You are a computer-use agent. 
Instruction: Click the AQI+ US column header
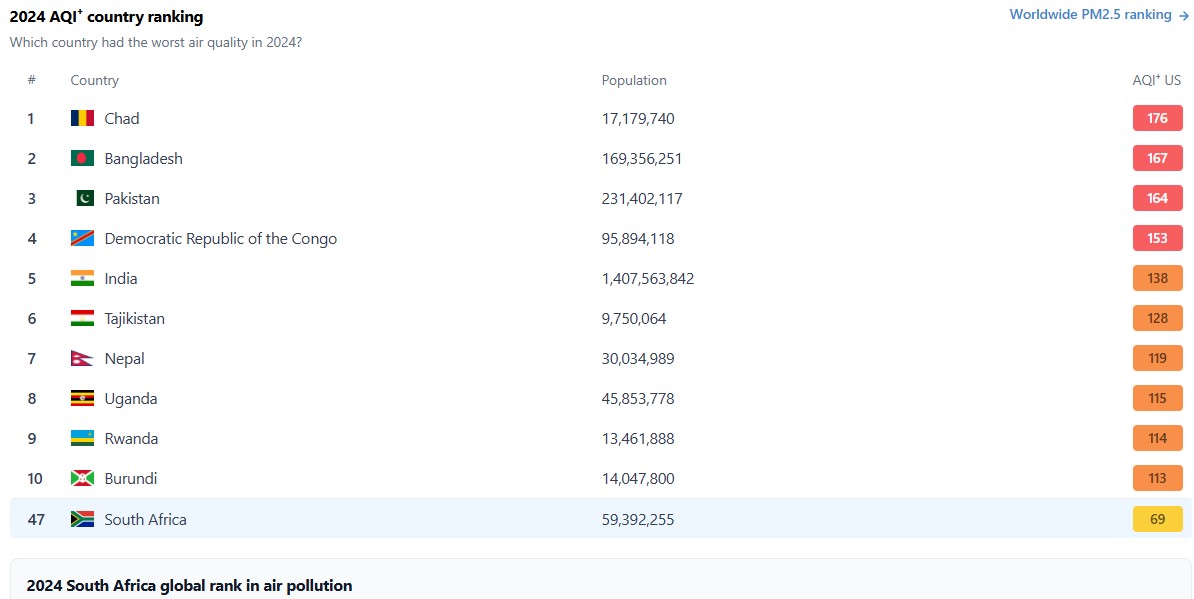1156,80
